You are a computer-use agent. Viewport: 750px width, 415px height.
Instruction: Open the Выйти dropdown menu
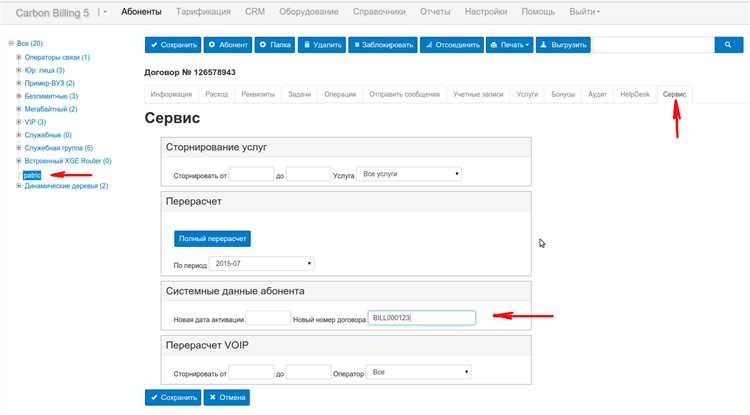click(584, 12)
